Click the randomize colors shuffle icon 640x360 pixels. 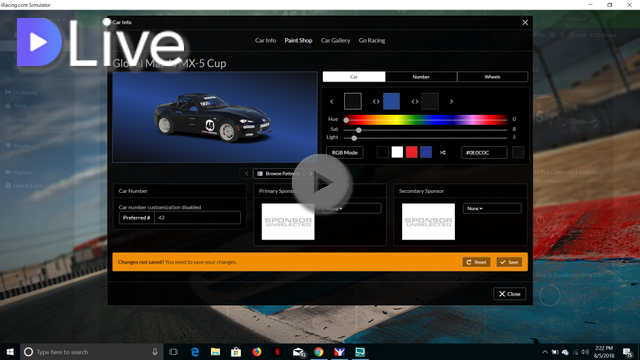point(443,153)
